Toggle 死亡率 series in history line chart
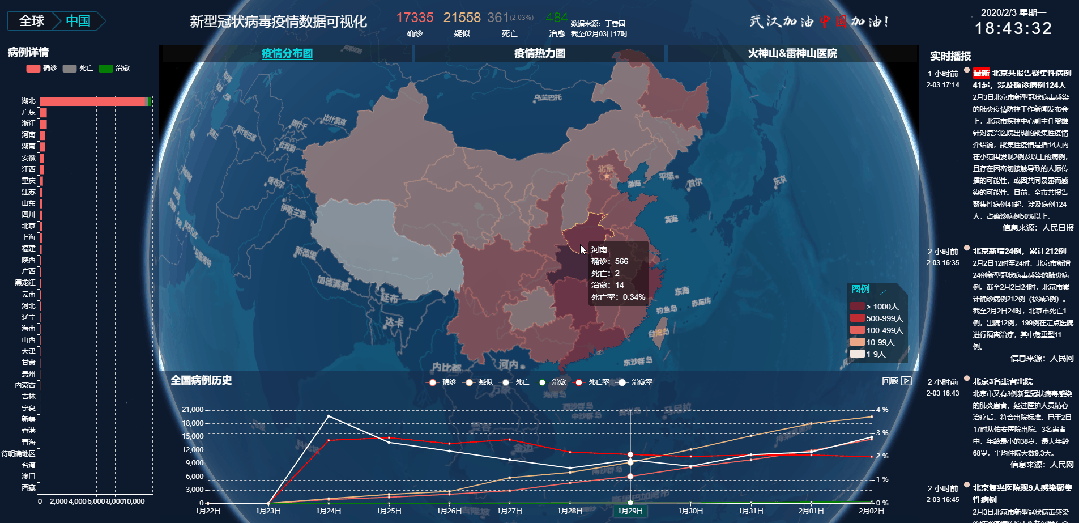This screenshot has width=1079, height=523. 592,382
